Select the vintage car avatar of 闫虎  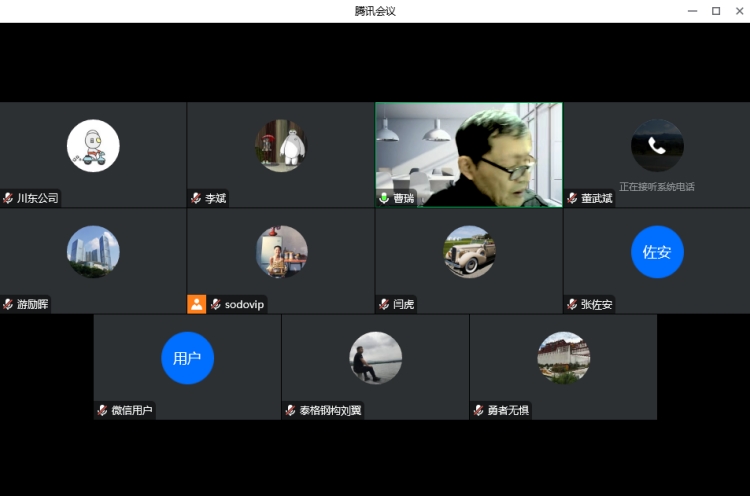pos(469,252)
